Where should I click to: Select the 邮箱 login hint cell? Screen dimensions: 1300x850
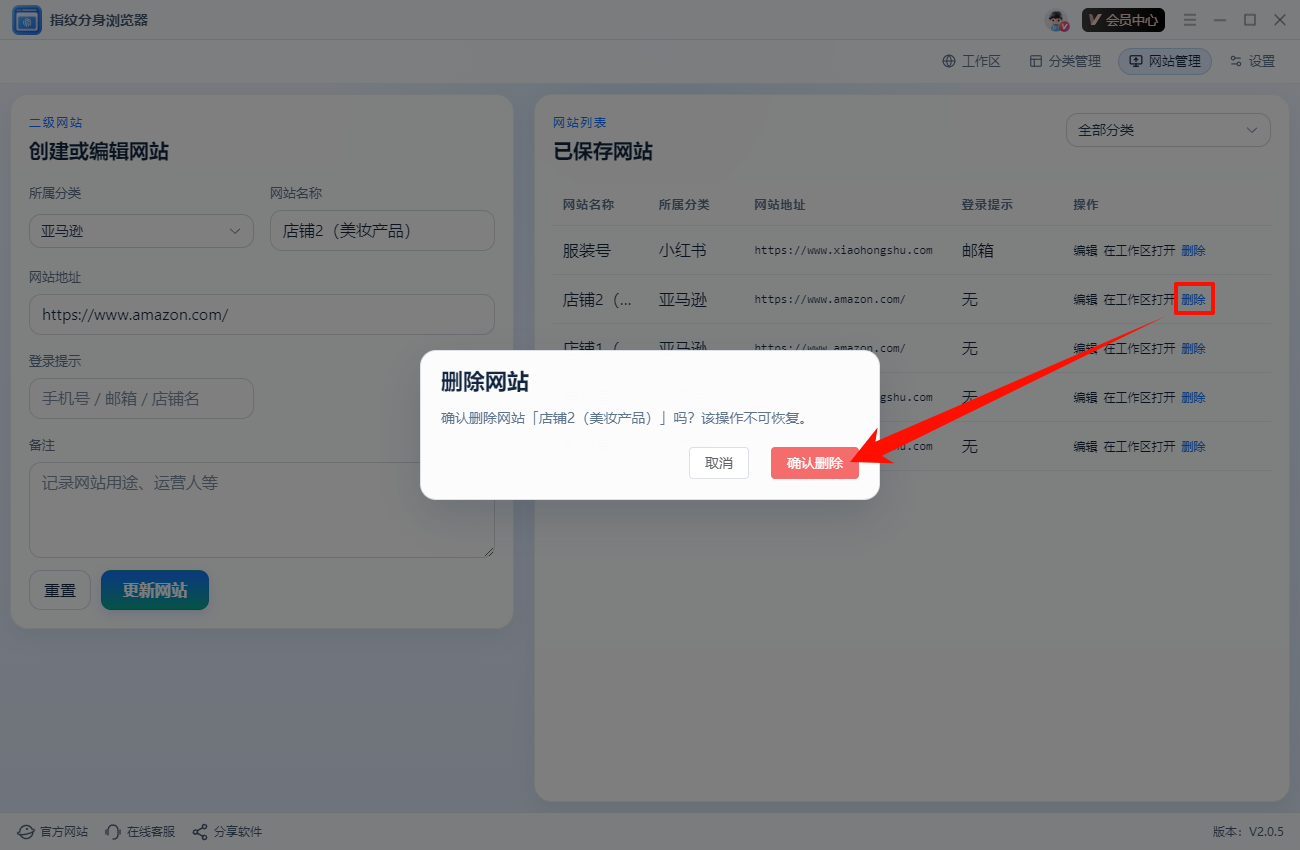pyautogui.click(x=978, y=250)
